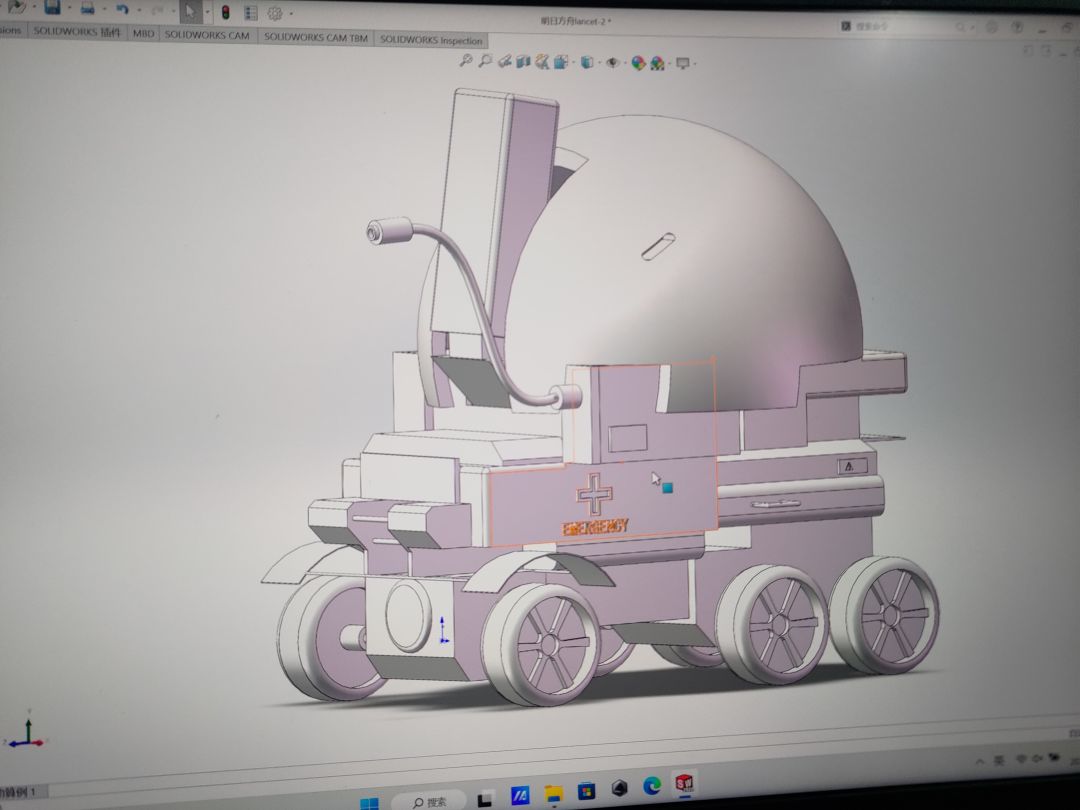Click the Undo arrow icon

click(122, 10)
